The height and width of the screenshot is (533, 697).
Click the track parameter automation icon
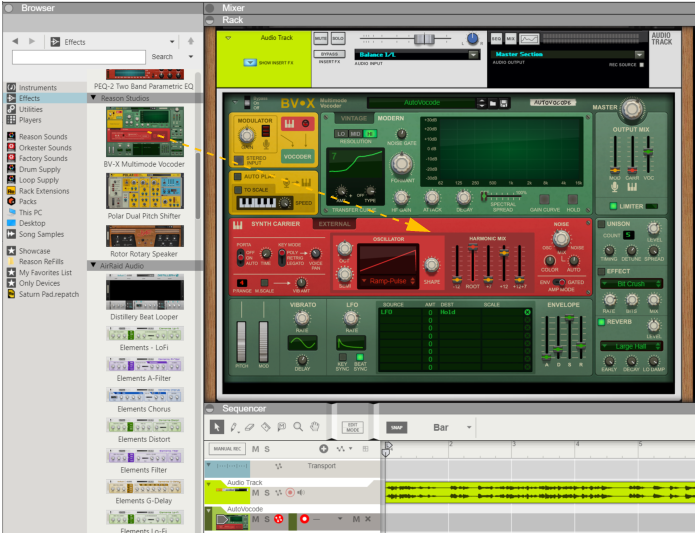[x=341, y=449]
